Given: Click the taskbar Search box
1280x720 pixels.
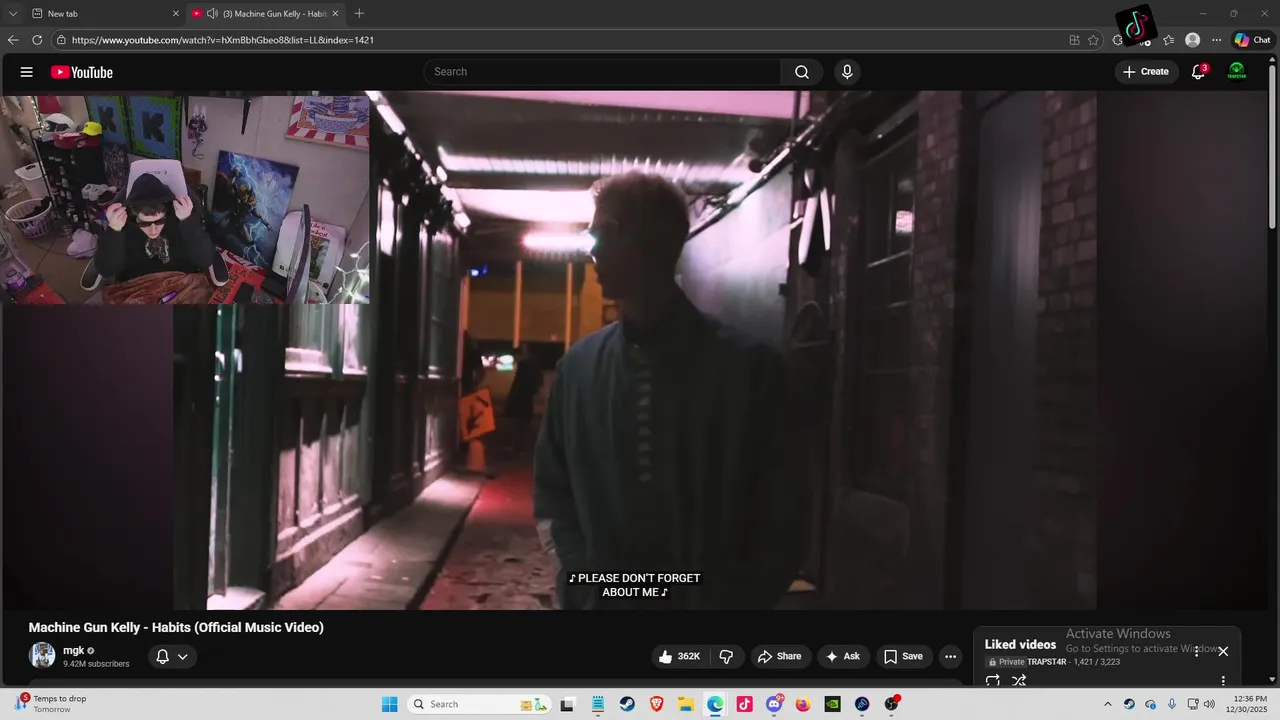Looking at the screenshot, I should pos(479,704).
